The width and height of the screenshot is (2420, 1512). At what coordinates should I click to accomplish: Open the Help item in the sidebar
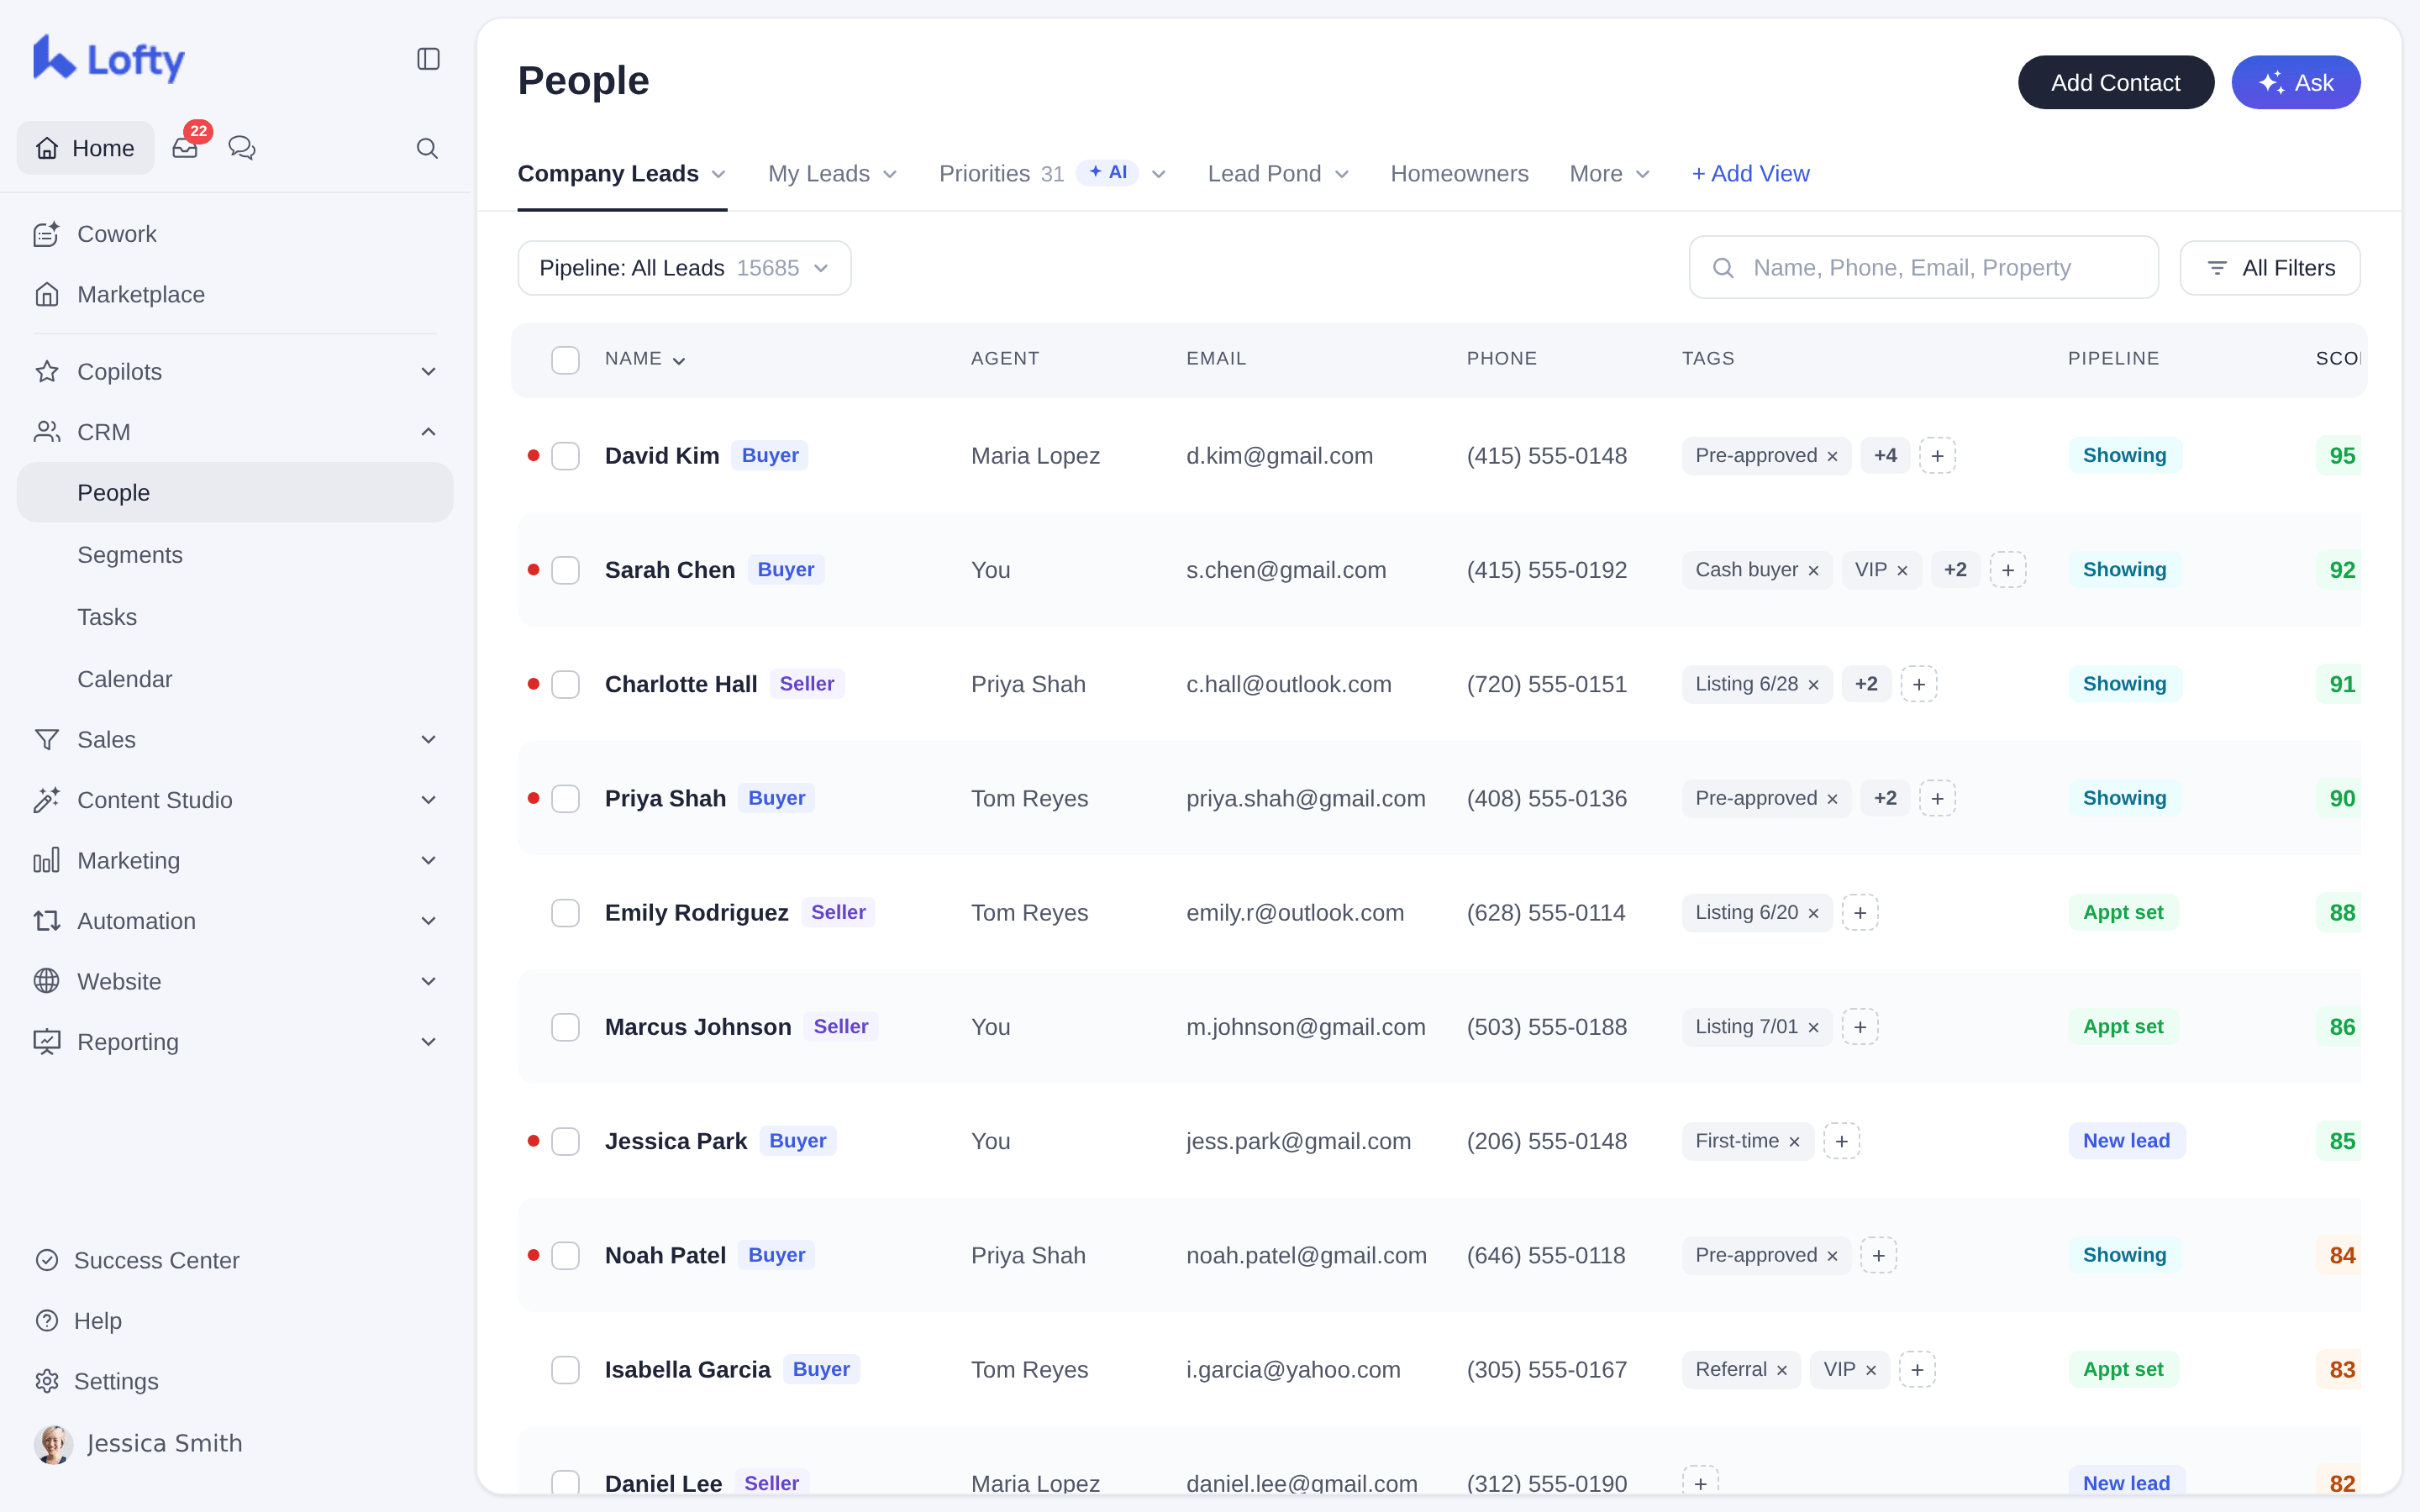tap(97, 1321)
